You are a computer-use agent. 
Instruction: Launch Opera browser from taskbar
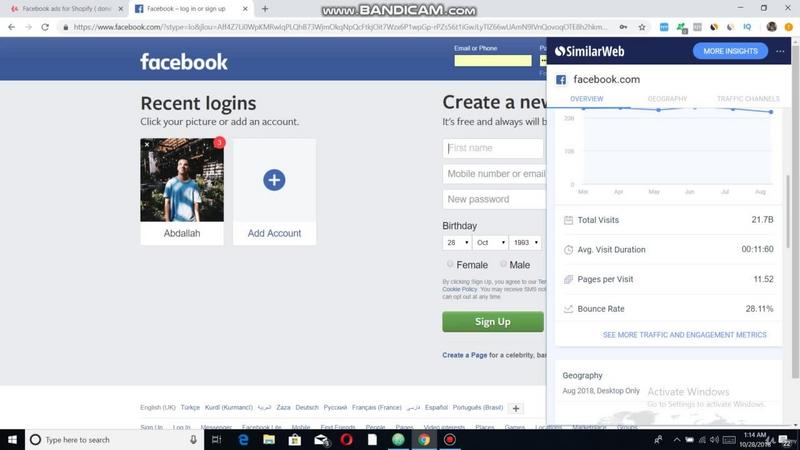pyautogui.click(x=346, y=439)
